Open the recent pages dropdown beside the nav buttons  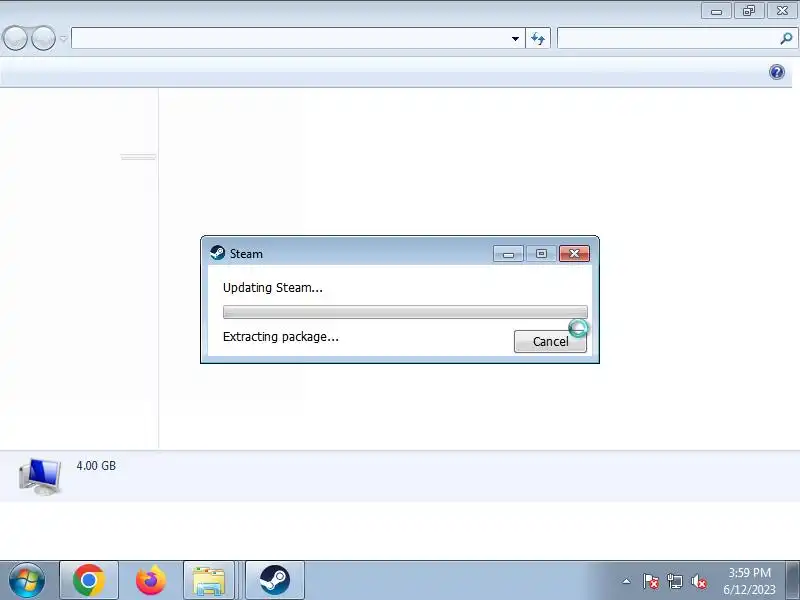[x=63, y=39]
